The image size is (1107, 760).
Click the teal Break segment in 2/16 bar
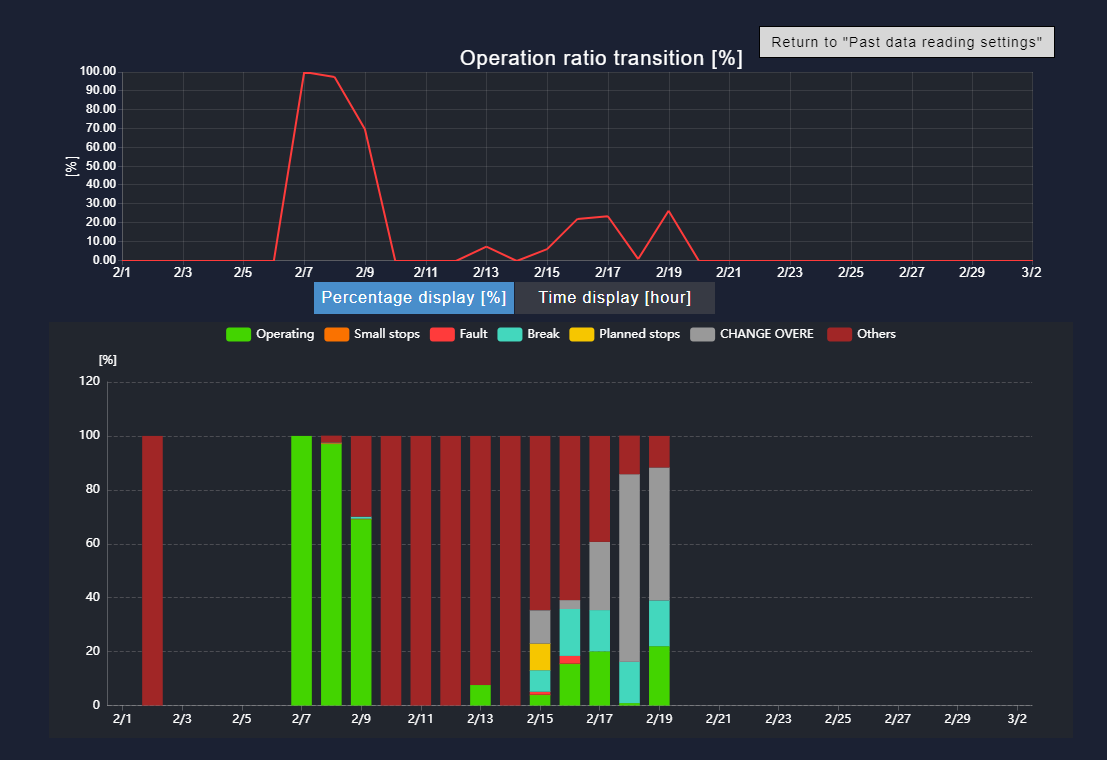[x=570, y=632]
